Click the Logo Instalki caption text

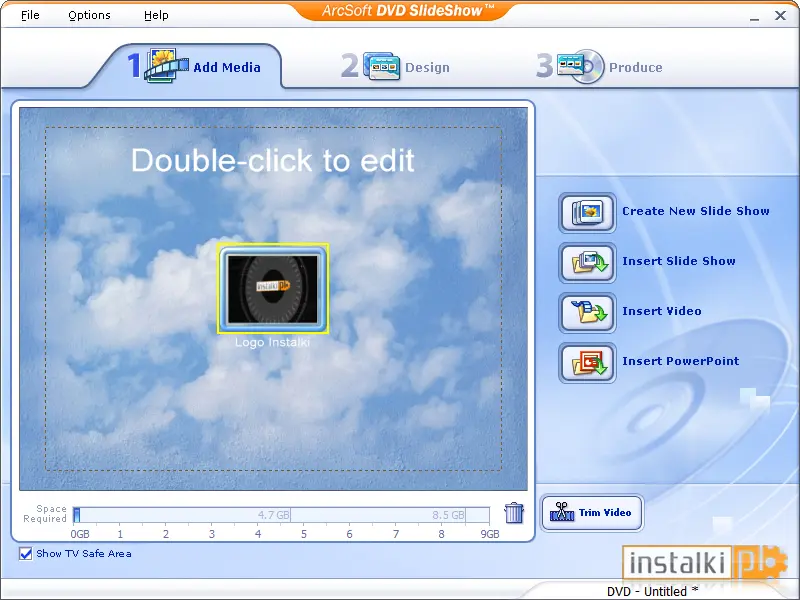[272, 342]
